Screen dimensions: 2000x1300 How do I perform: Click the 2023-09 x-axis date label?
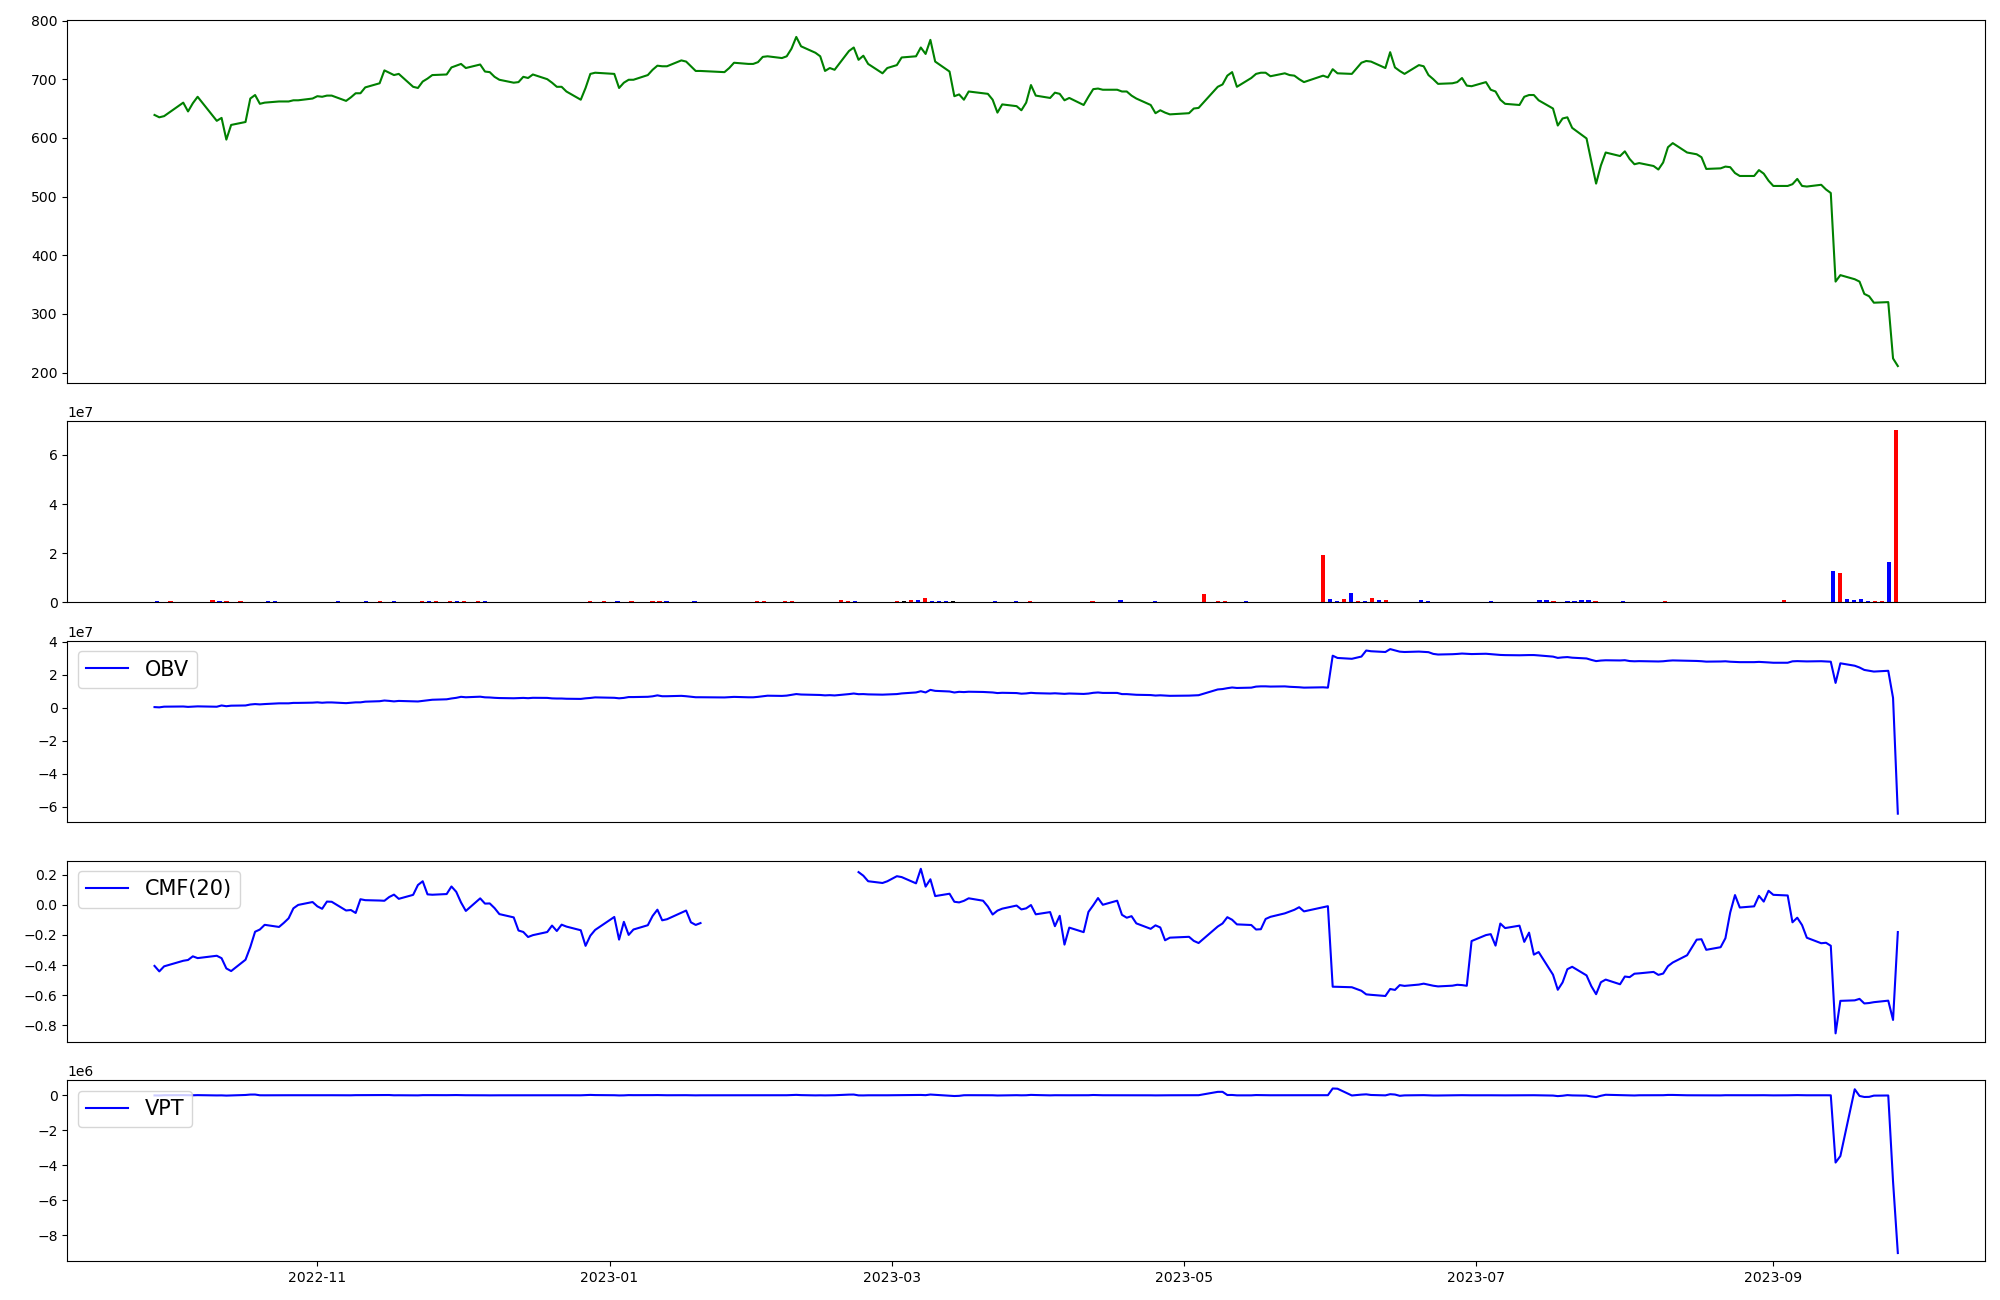click(x=1772, y=1277)
